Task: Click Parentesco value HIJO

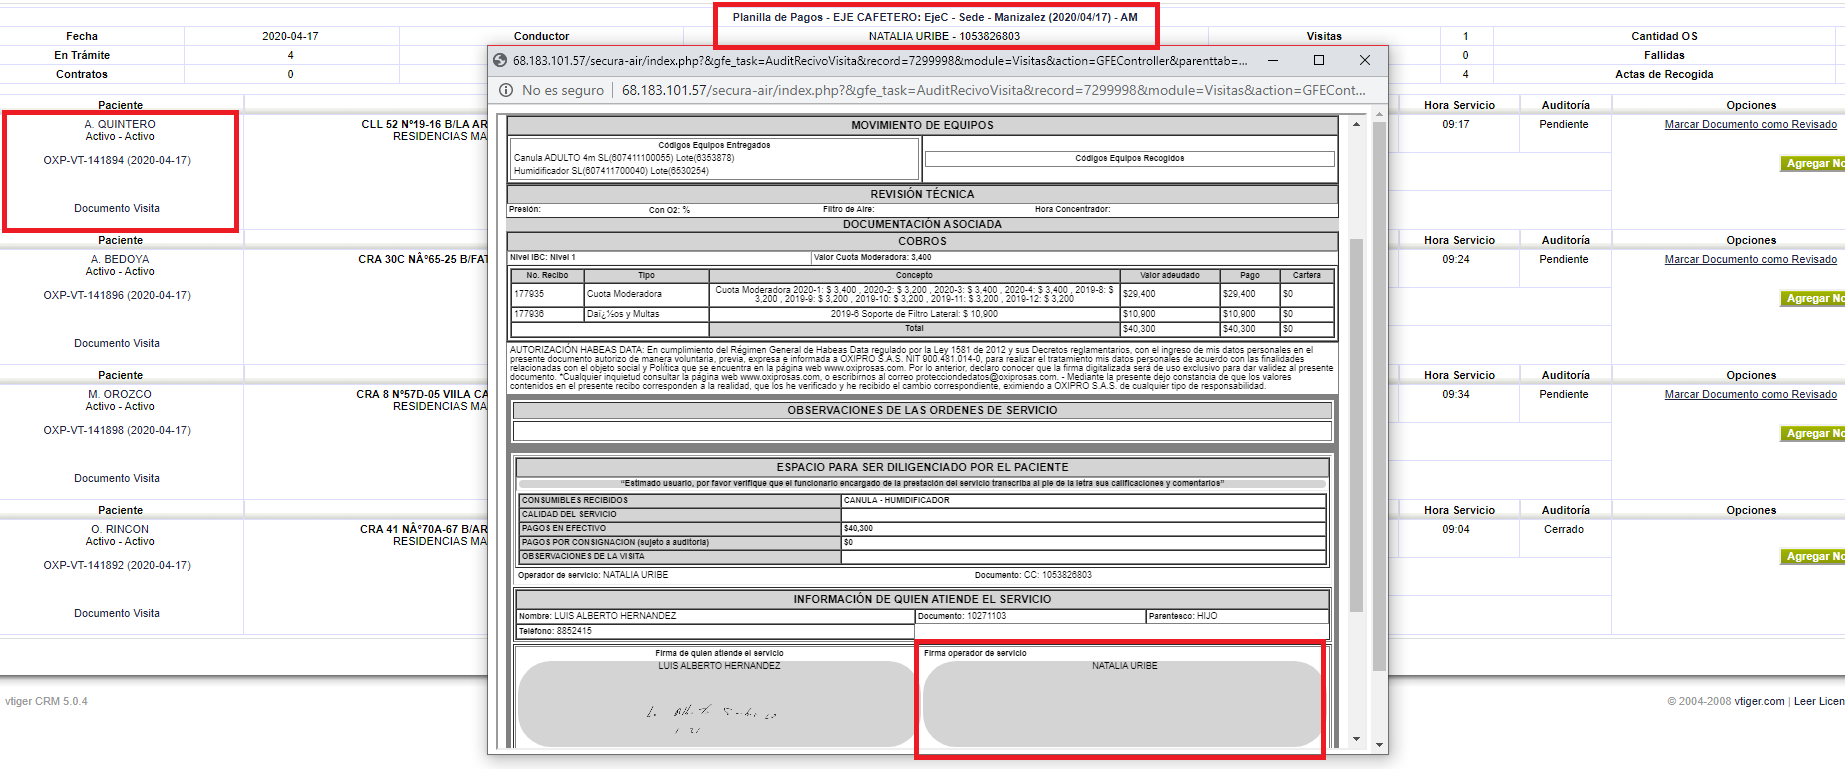Action: point(1207,616)
